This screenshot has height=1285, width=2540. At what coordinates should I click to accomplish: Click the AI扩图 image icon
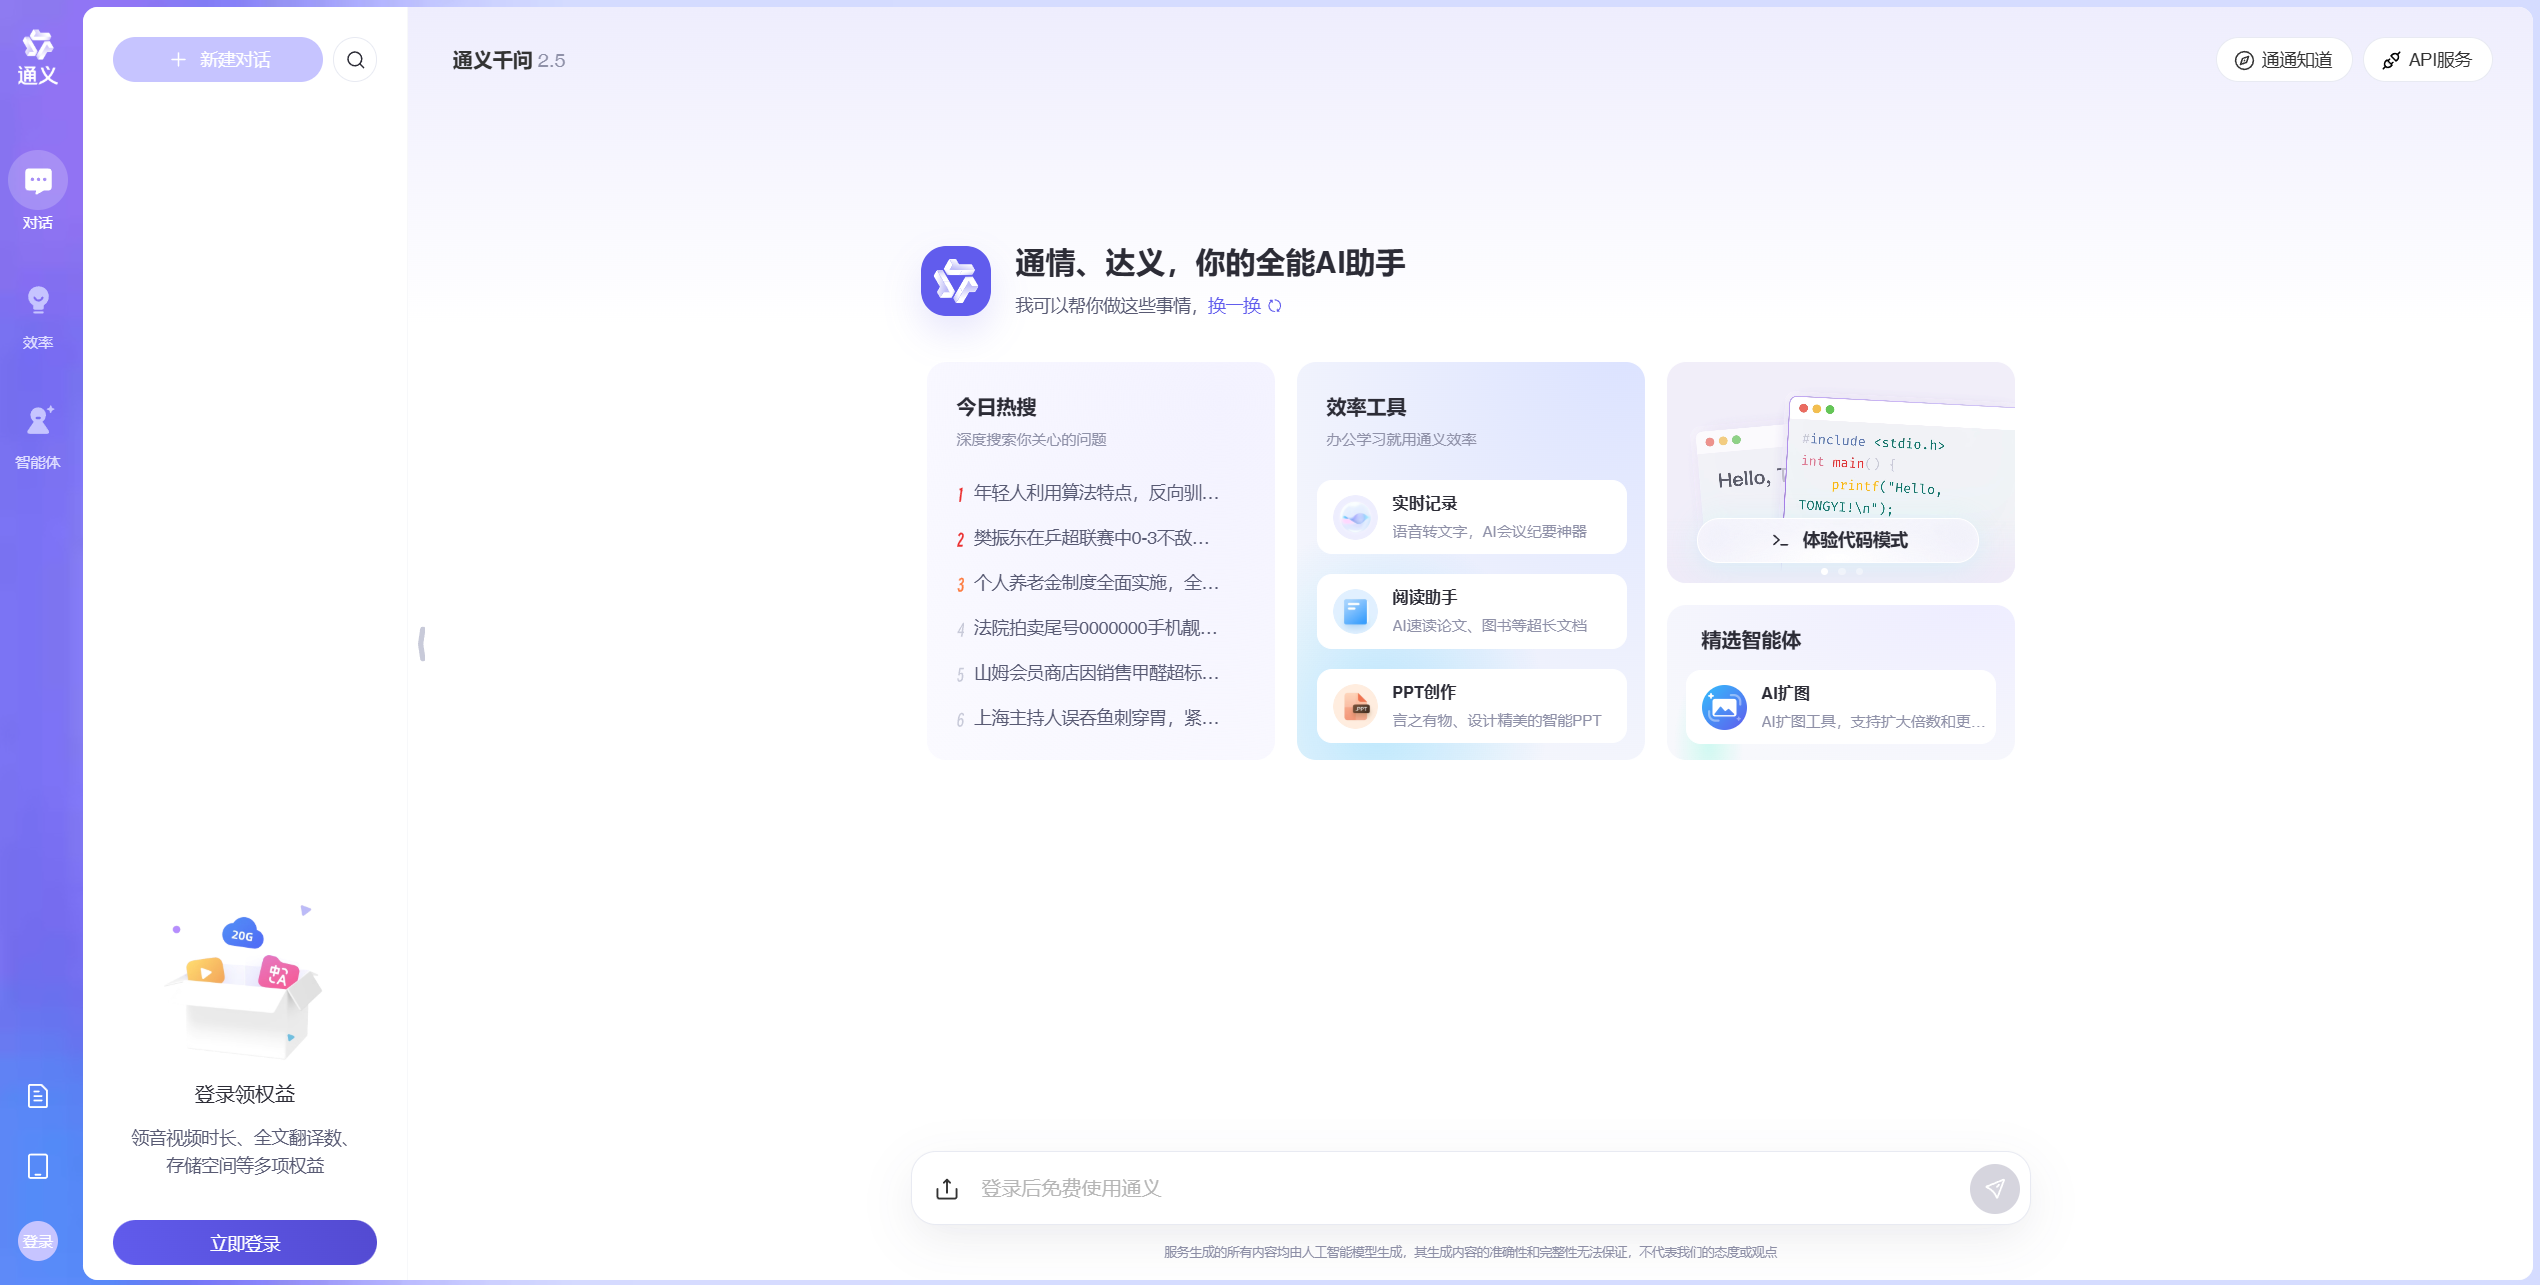tap(1724, 707)
